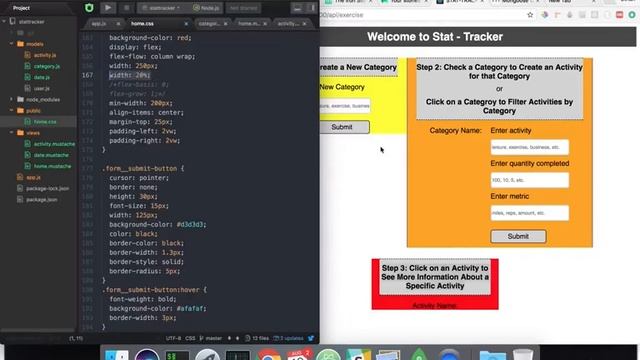
Task: Open Trash in the dock
Action: coord(523,354)
